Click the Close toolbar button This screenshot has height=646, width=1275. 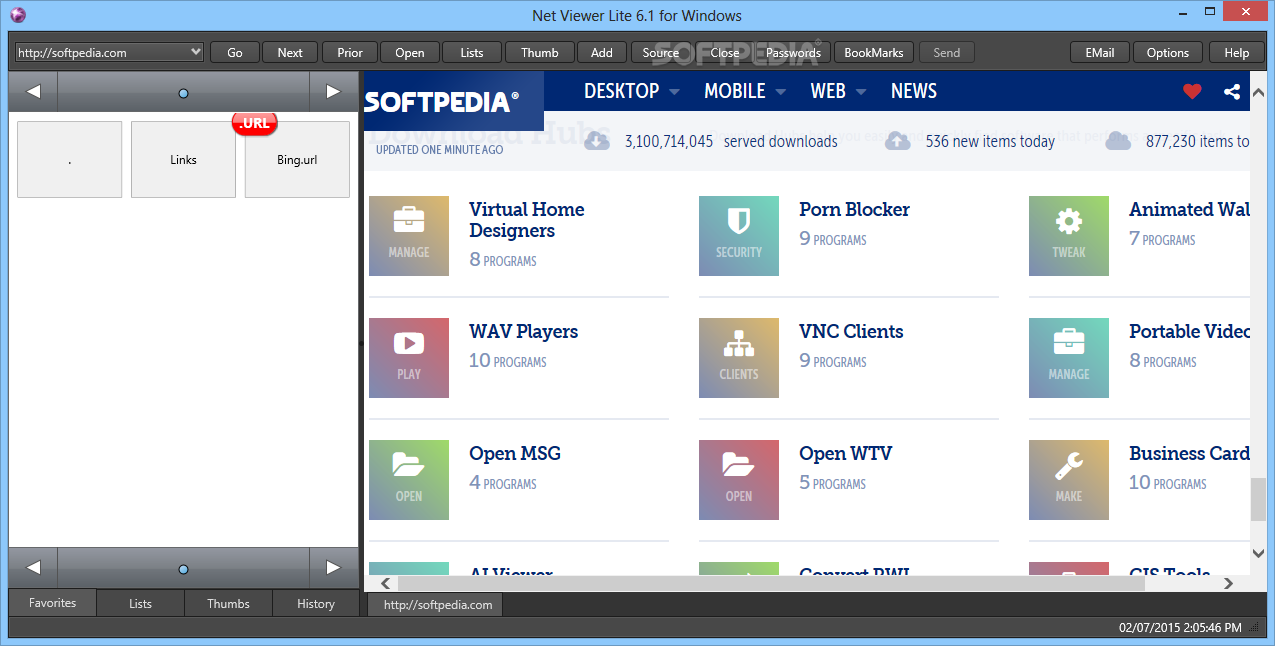[725, 52]
